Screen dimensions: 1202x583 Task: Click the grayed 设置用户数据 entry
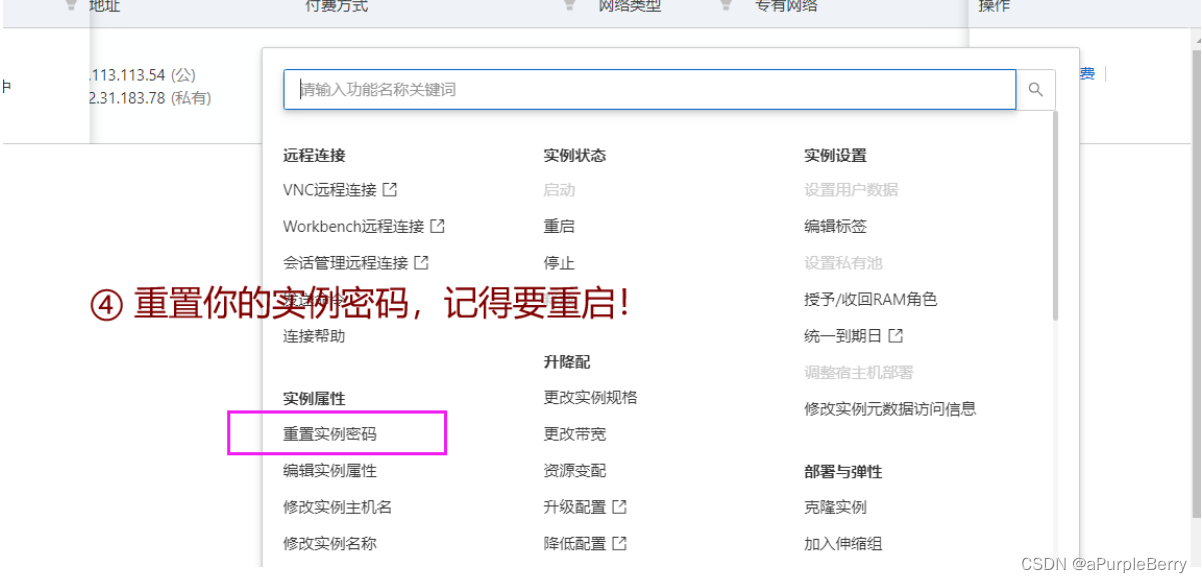tap(851, 189)
